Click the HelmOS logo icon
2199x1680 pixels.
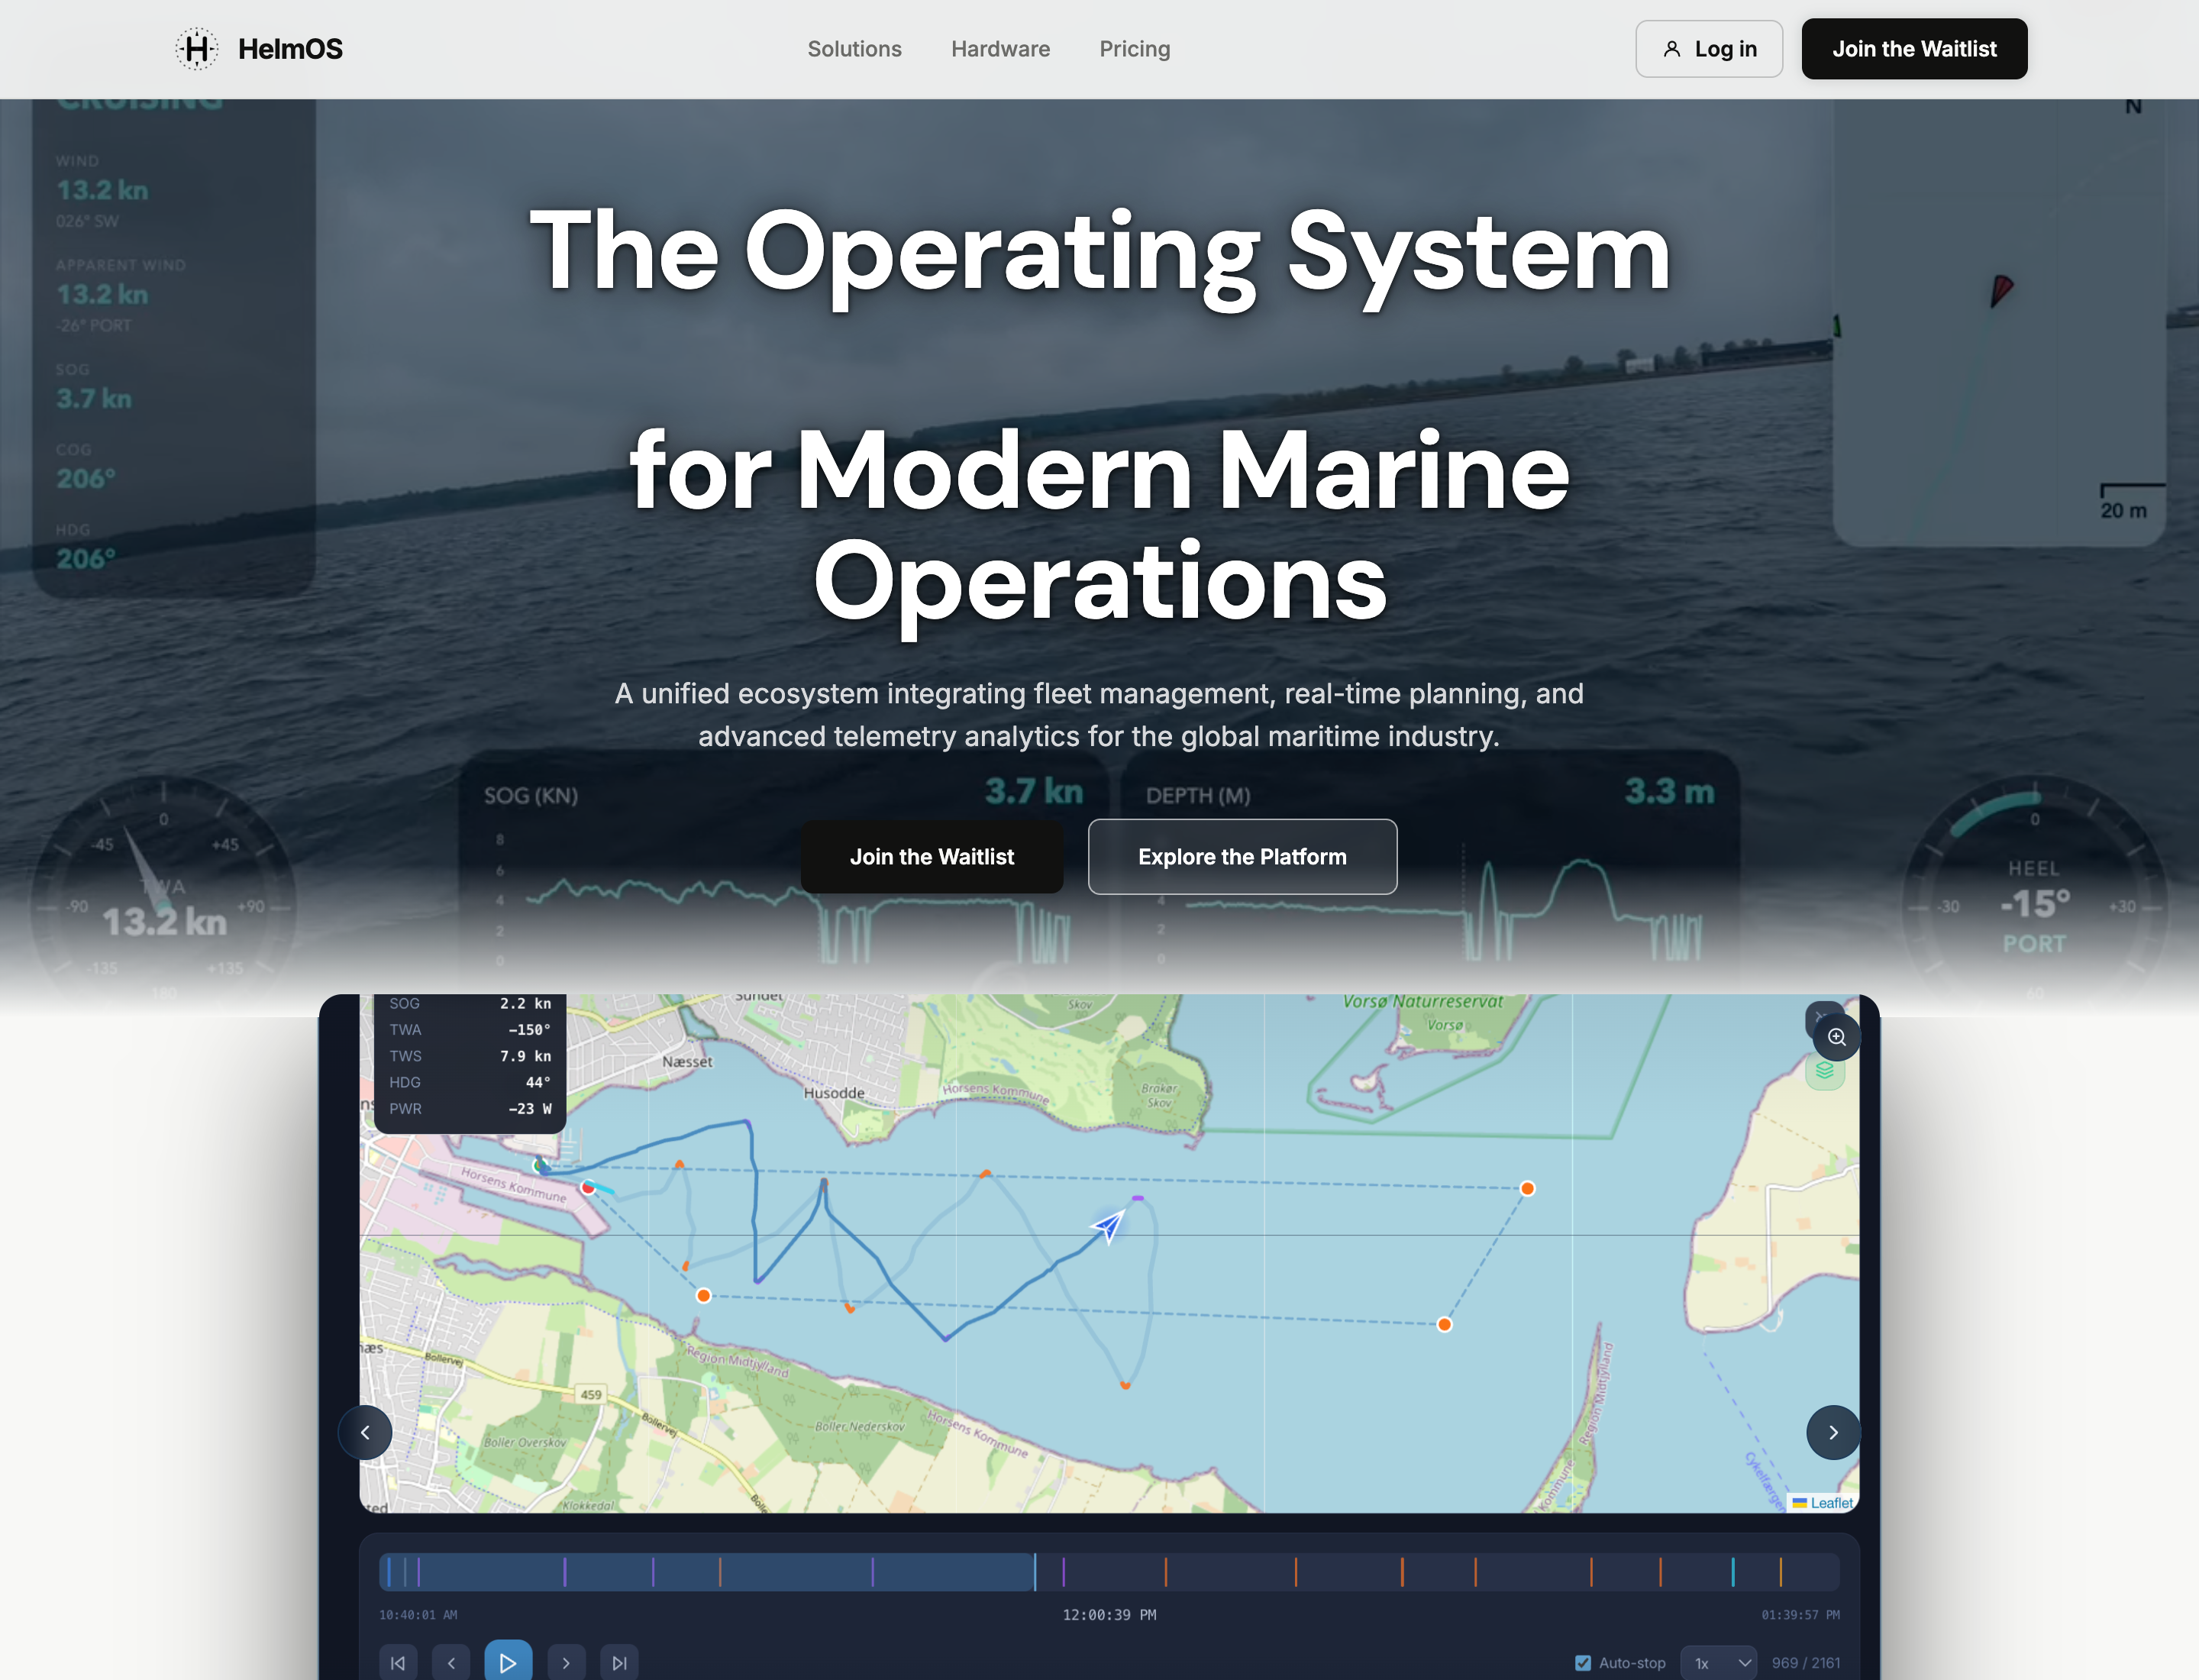pyautogui.click(x=197, y=49)
